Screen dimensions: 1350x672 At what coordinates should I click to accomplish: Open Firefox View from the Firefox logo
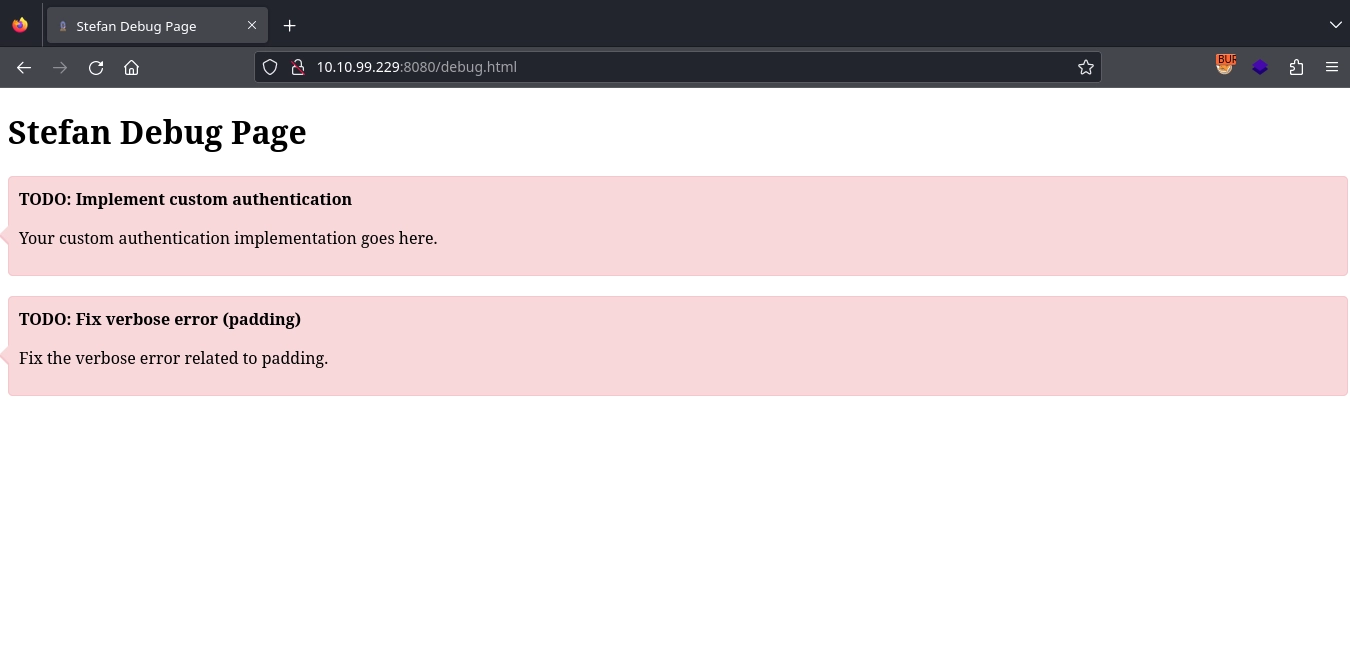coord(20,25)
